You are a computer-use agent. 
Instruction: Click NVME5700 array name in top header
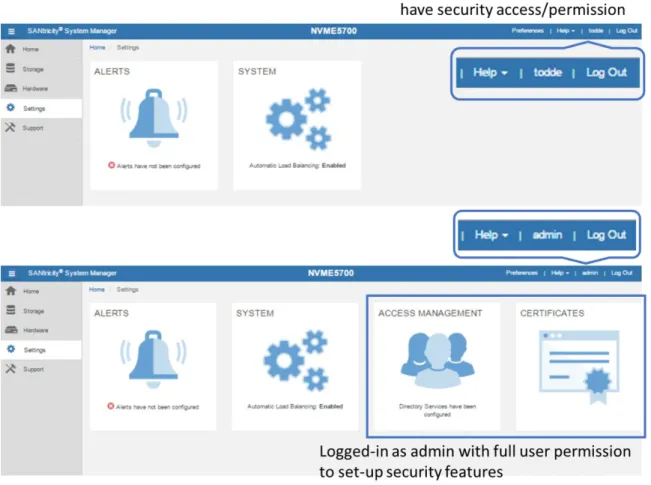click(x=334, y=31)
